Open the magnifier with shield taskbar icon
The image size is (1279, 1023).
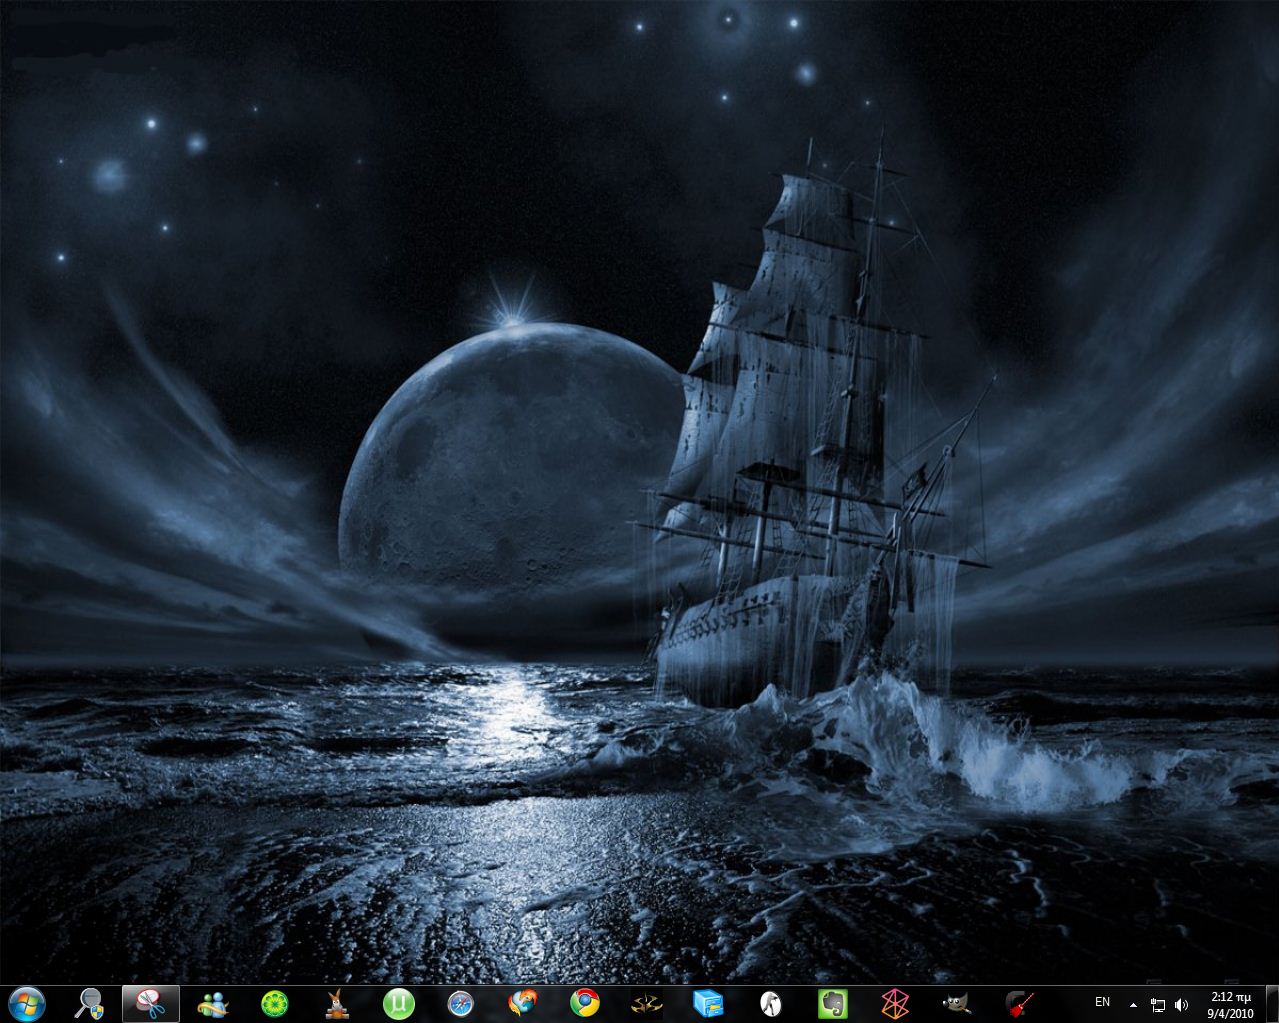point(89,1003)
